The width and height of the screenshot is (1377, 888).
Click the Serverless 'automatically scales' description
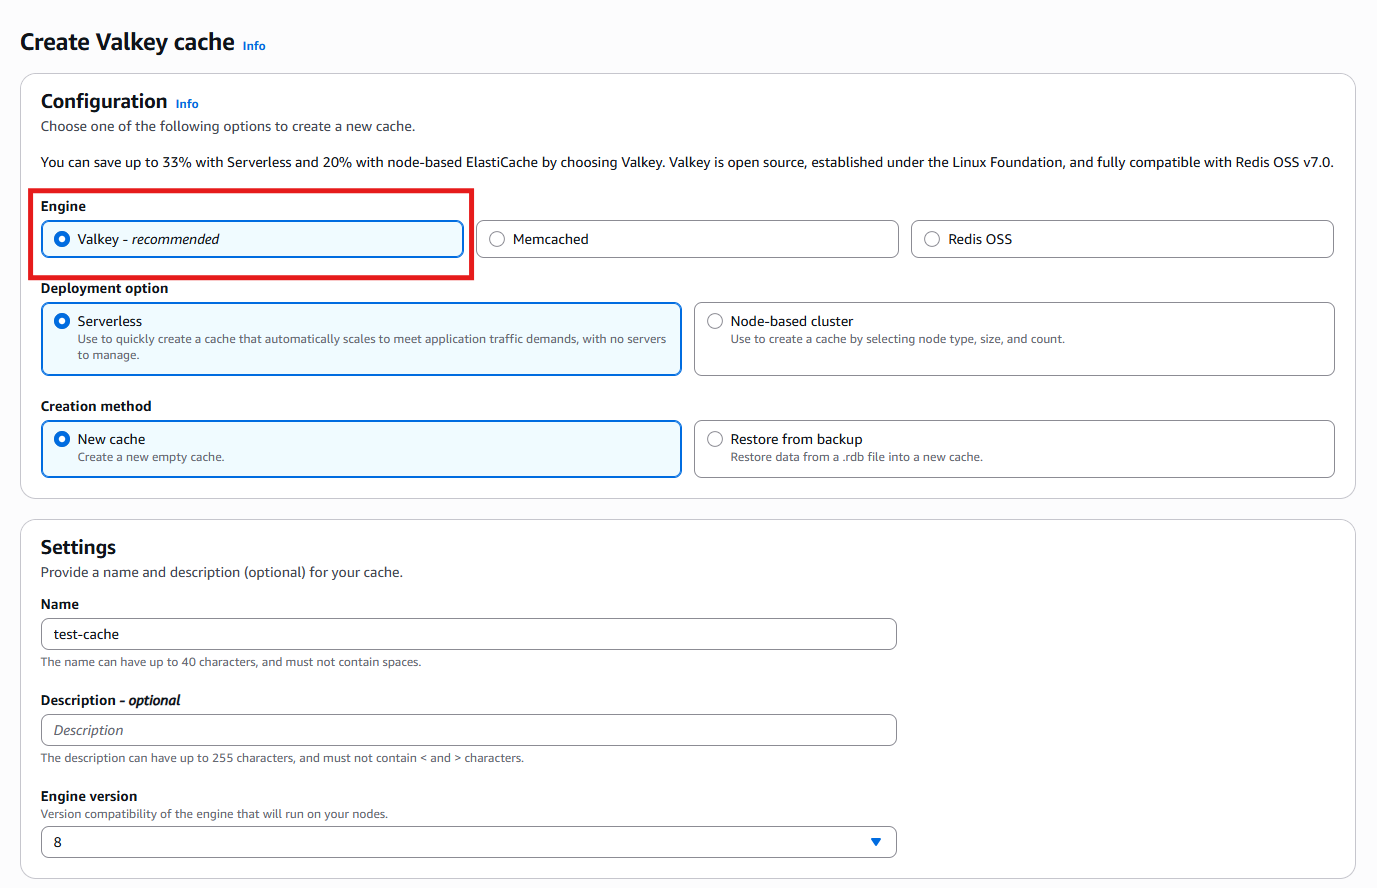[372, 347]
